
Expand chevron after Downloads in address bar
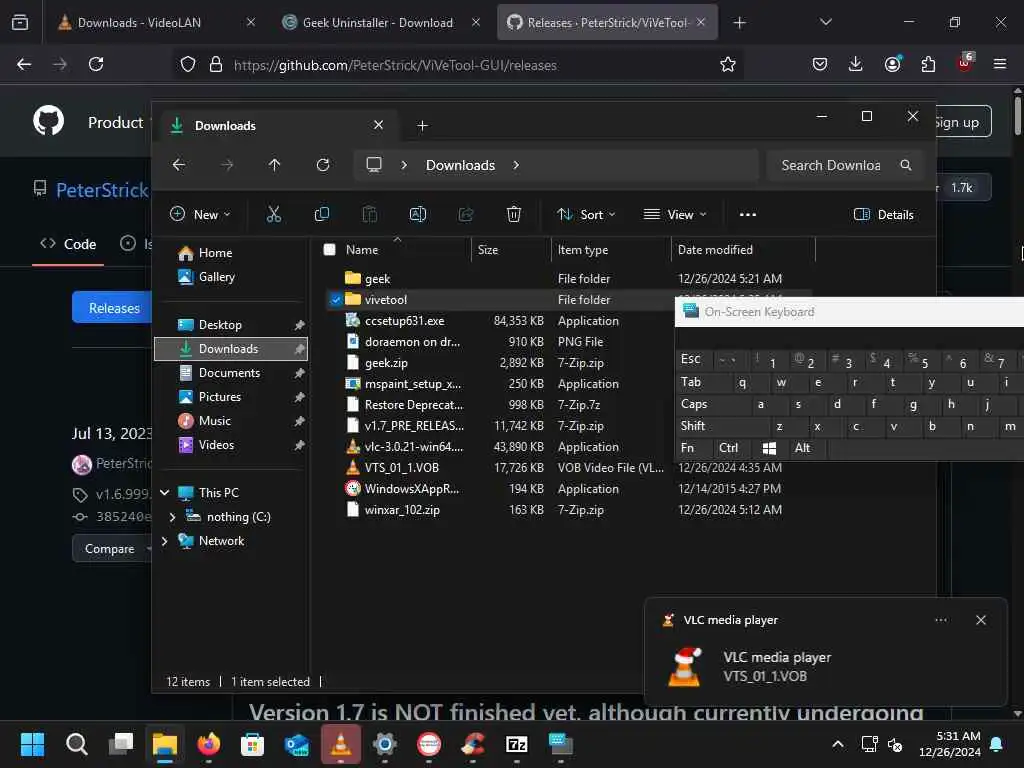(x=516, y=165)
